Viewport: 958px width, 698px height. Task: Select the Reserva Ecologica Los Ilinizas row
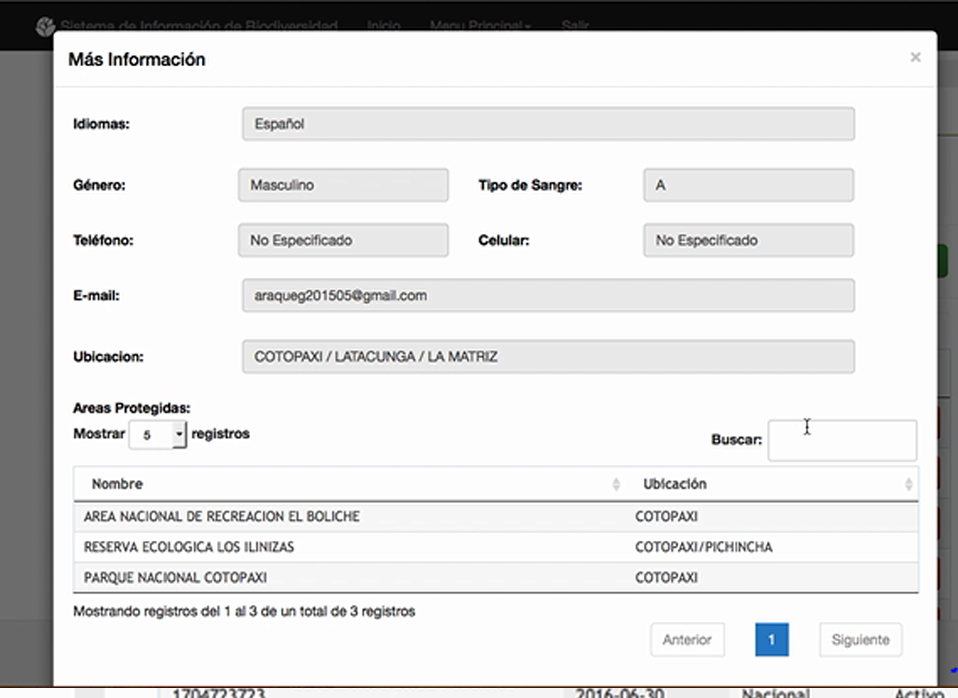coord(495,547)
